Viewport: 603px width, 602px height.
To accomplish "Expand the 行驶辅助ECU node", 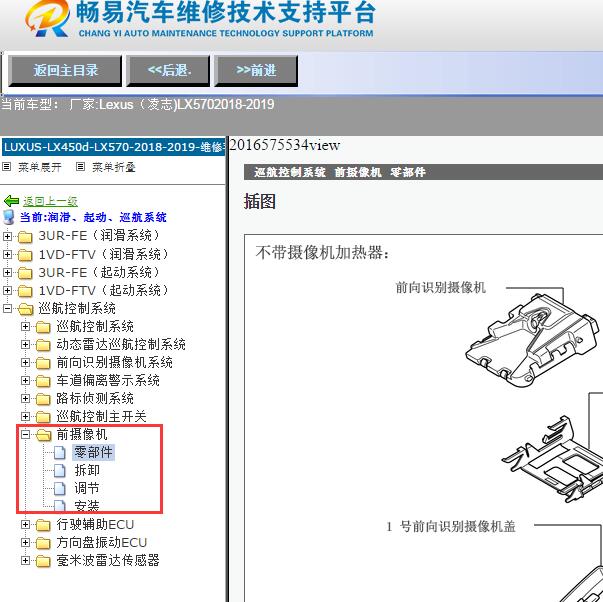I will pos(25,524).
